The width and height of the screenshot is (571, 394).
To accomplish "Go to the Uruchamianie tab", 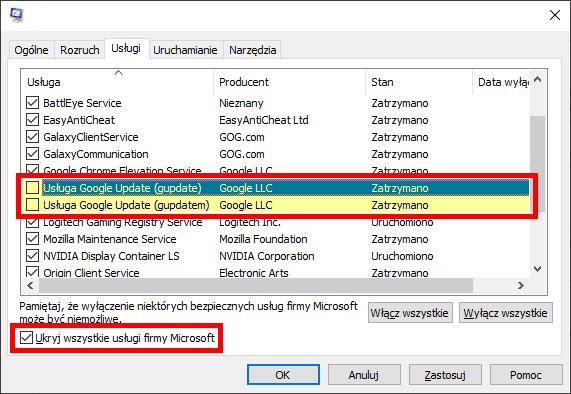I will 185,50.
